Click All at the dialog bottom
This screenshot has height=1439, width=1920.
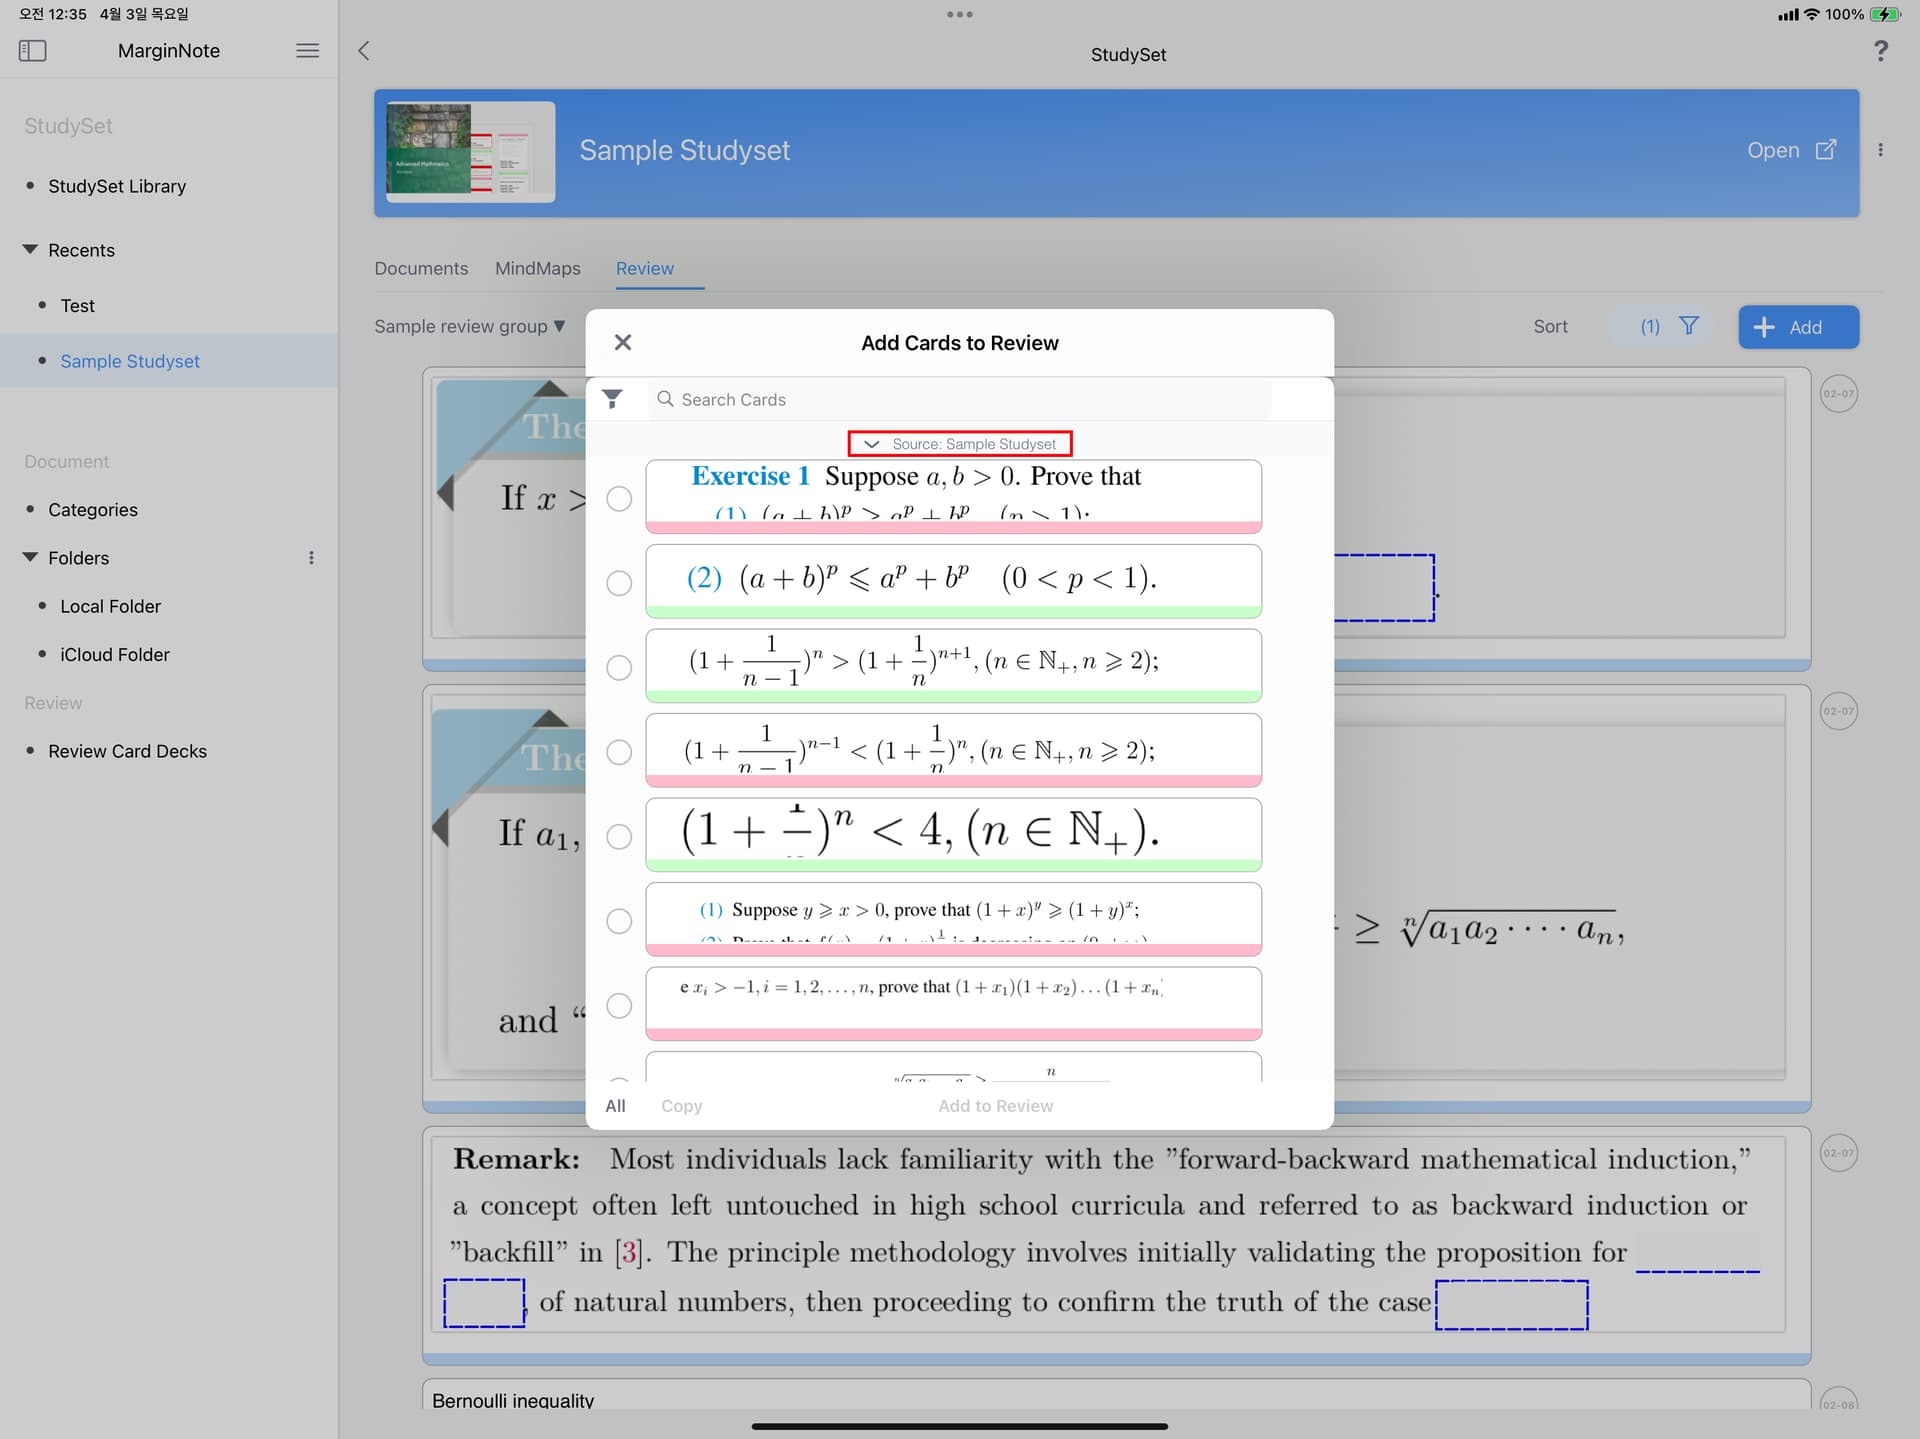coord(615,1106)
